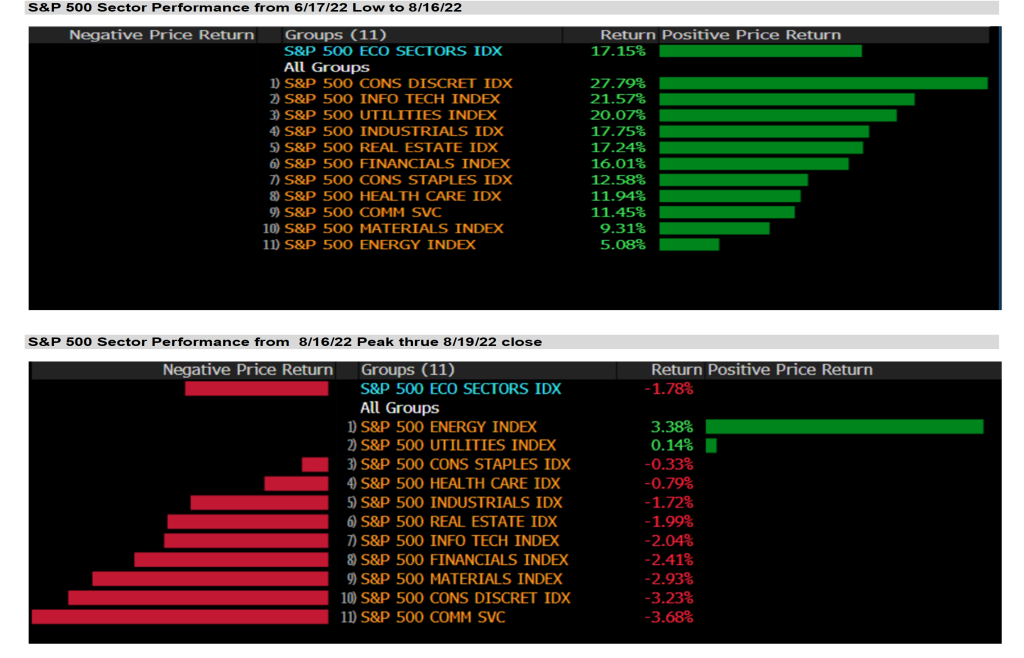This screenshot has width=1024, height=658.
Task: Click the 17.75% return value
Action: tap(618, 131)
